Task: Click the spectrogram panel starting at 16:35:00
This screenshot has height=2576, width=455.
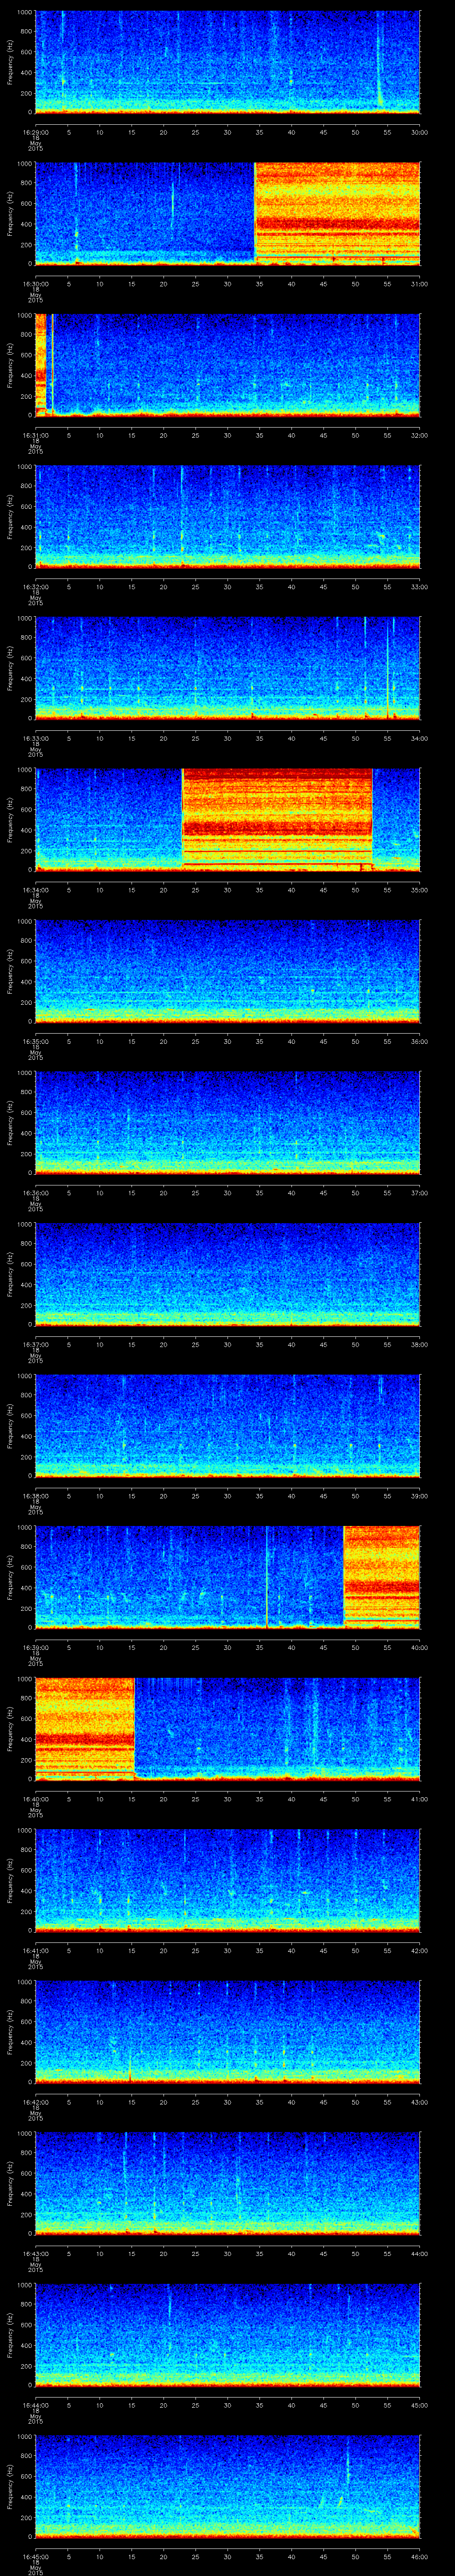Action: pos(227,971)
